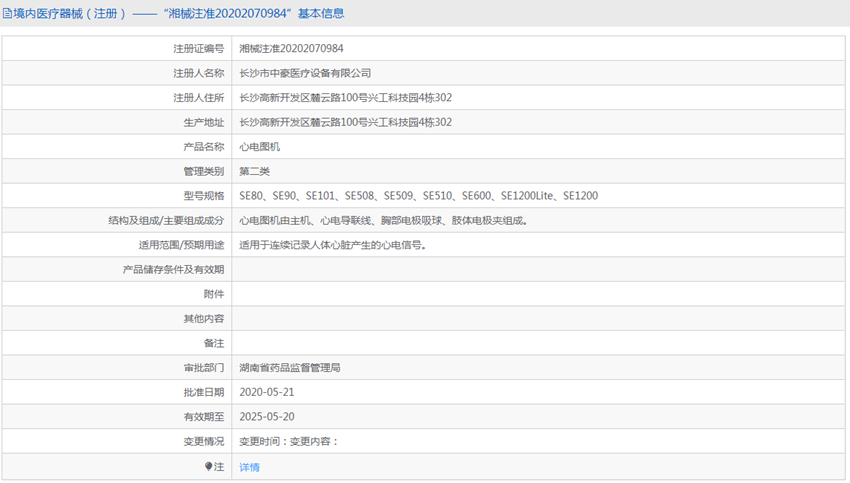Click approval department 湖南省药品监督管理局
This screenshot has height=483, width=850.
[x=289, y=368]
